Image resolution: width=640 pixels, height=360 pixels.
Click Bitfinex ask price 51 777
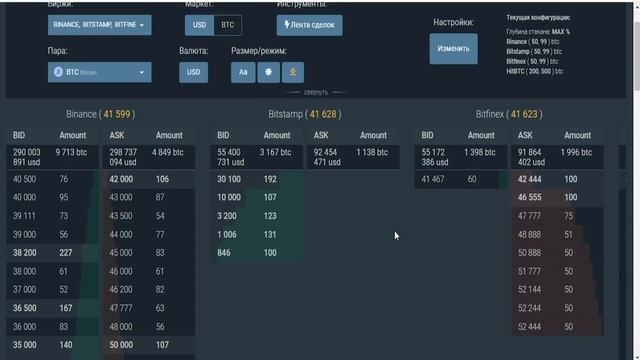529,271
